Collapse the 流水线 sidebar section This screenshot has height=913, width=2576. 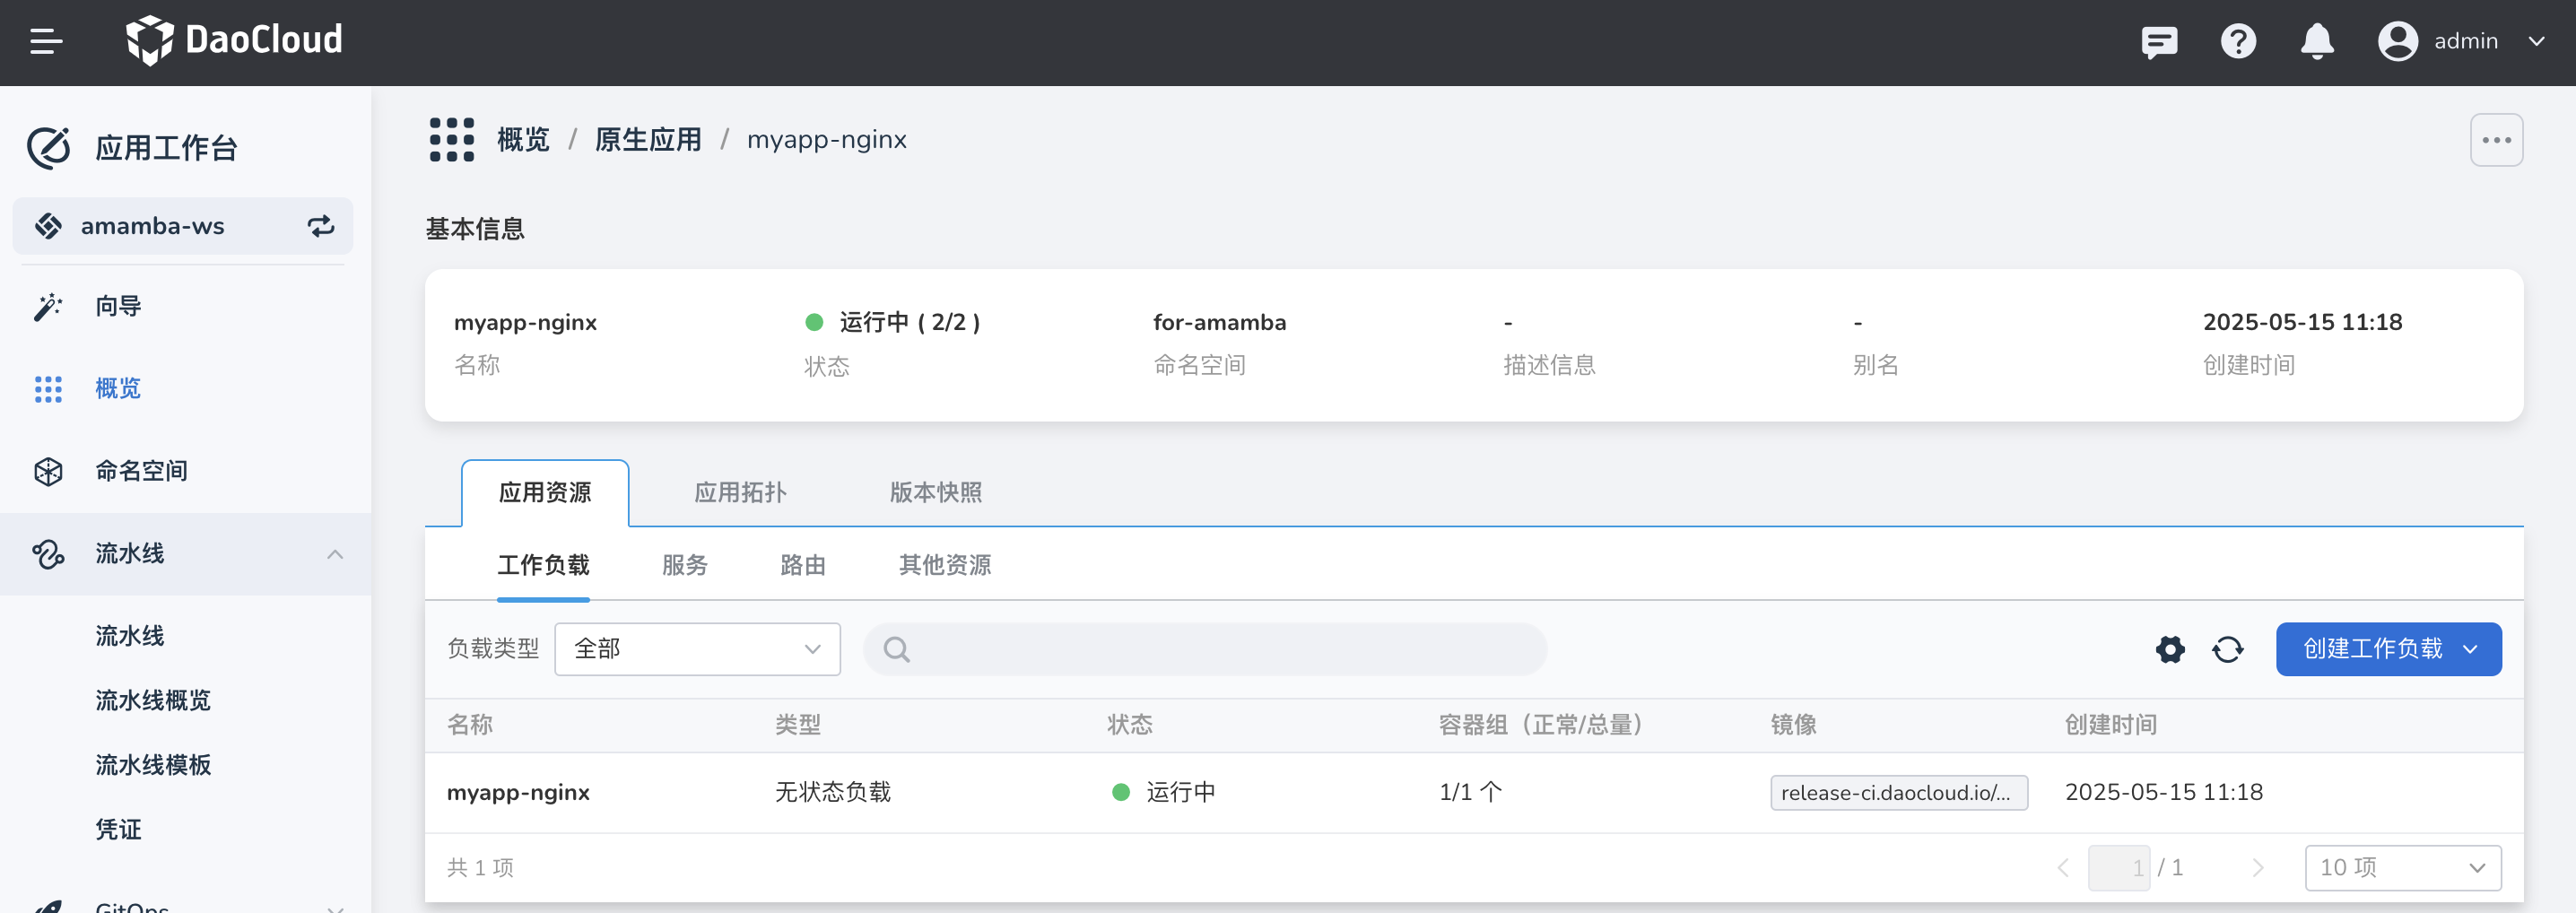pyautogui.click(x=334, y=554)
